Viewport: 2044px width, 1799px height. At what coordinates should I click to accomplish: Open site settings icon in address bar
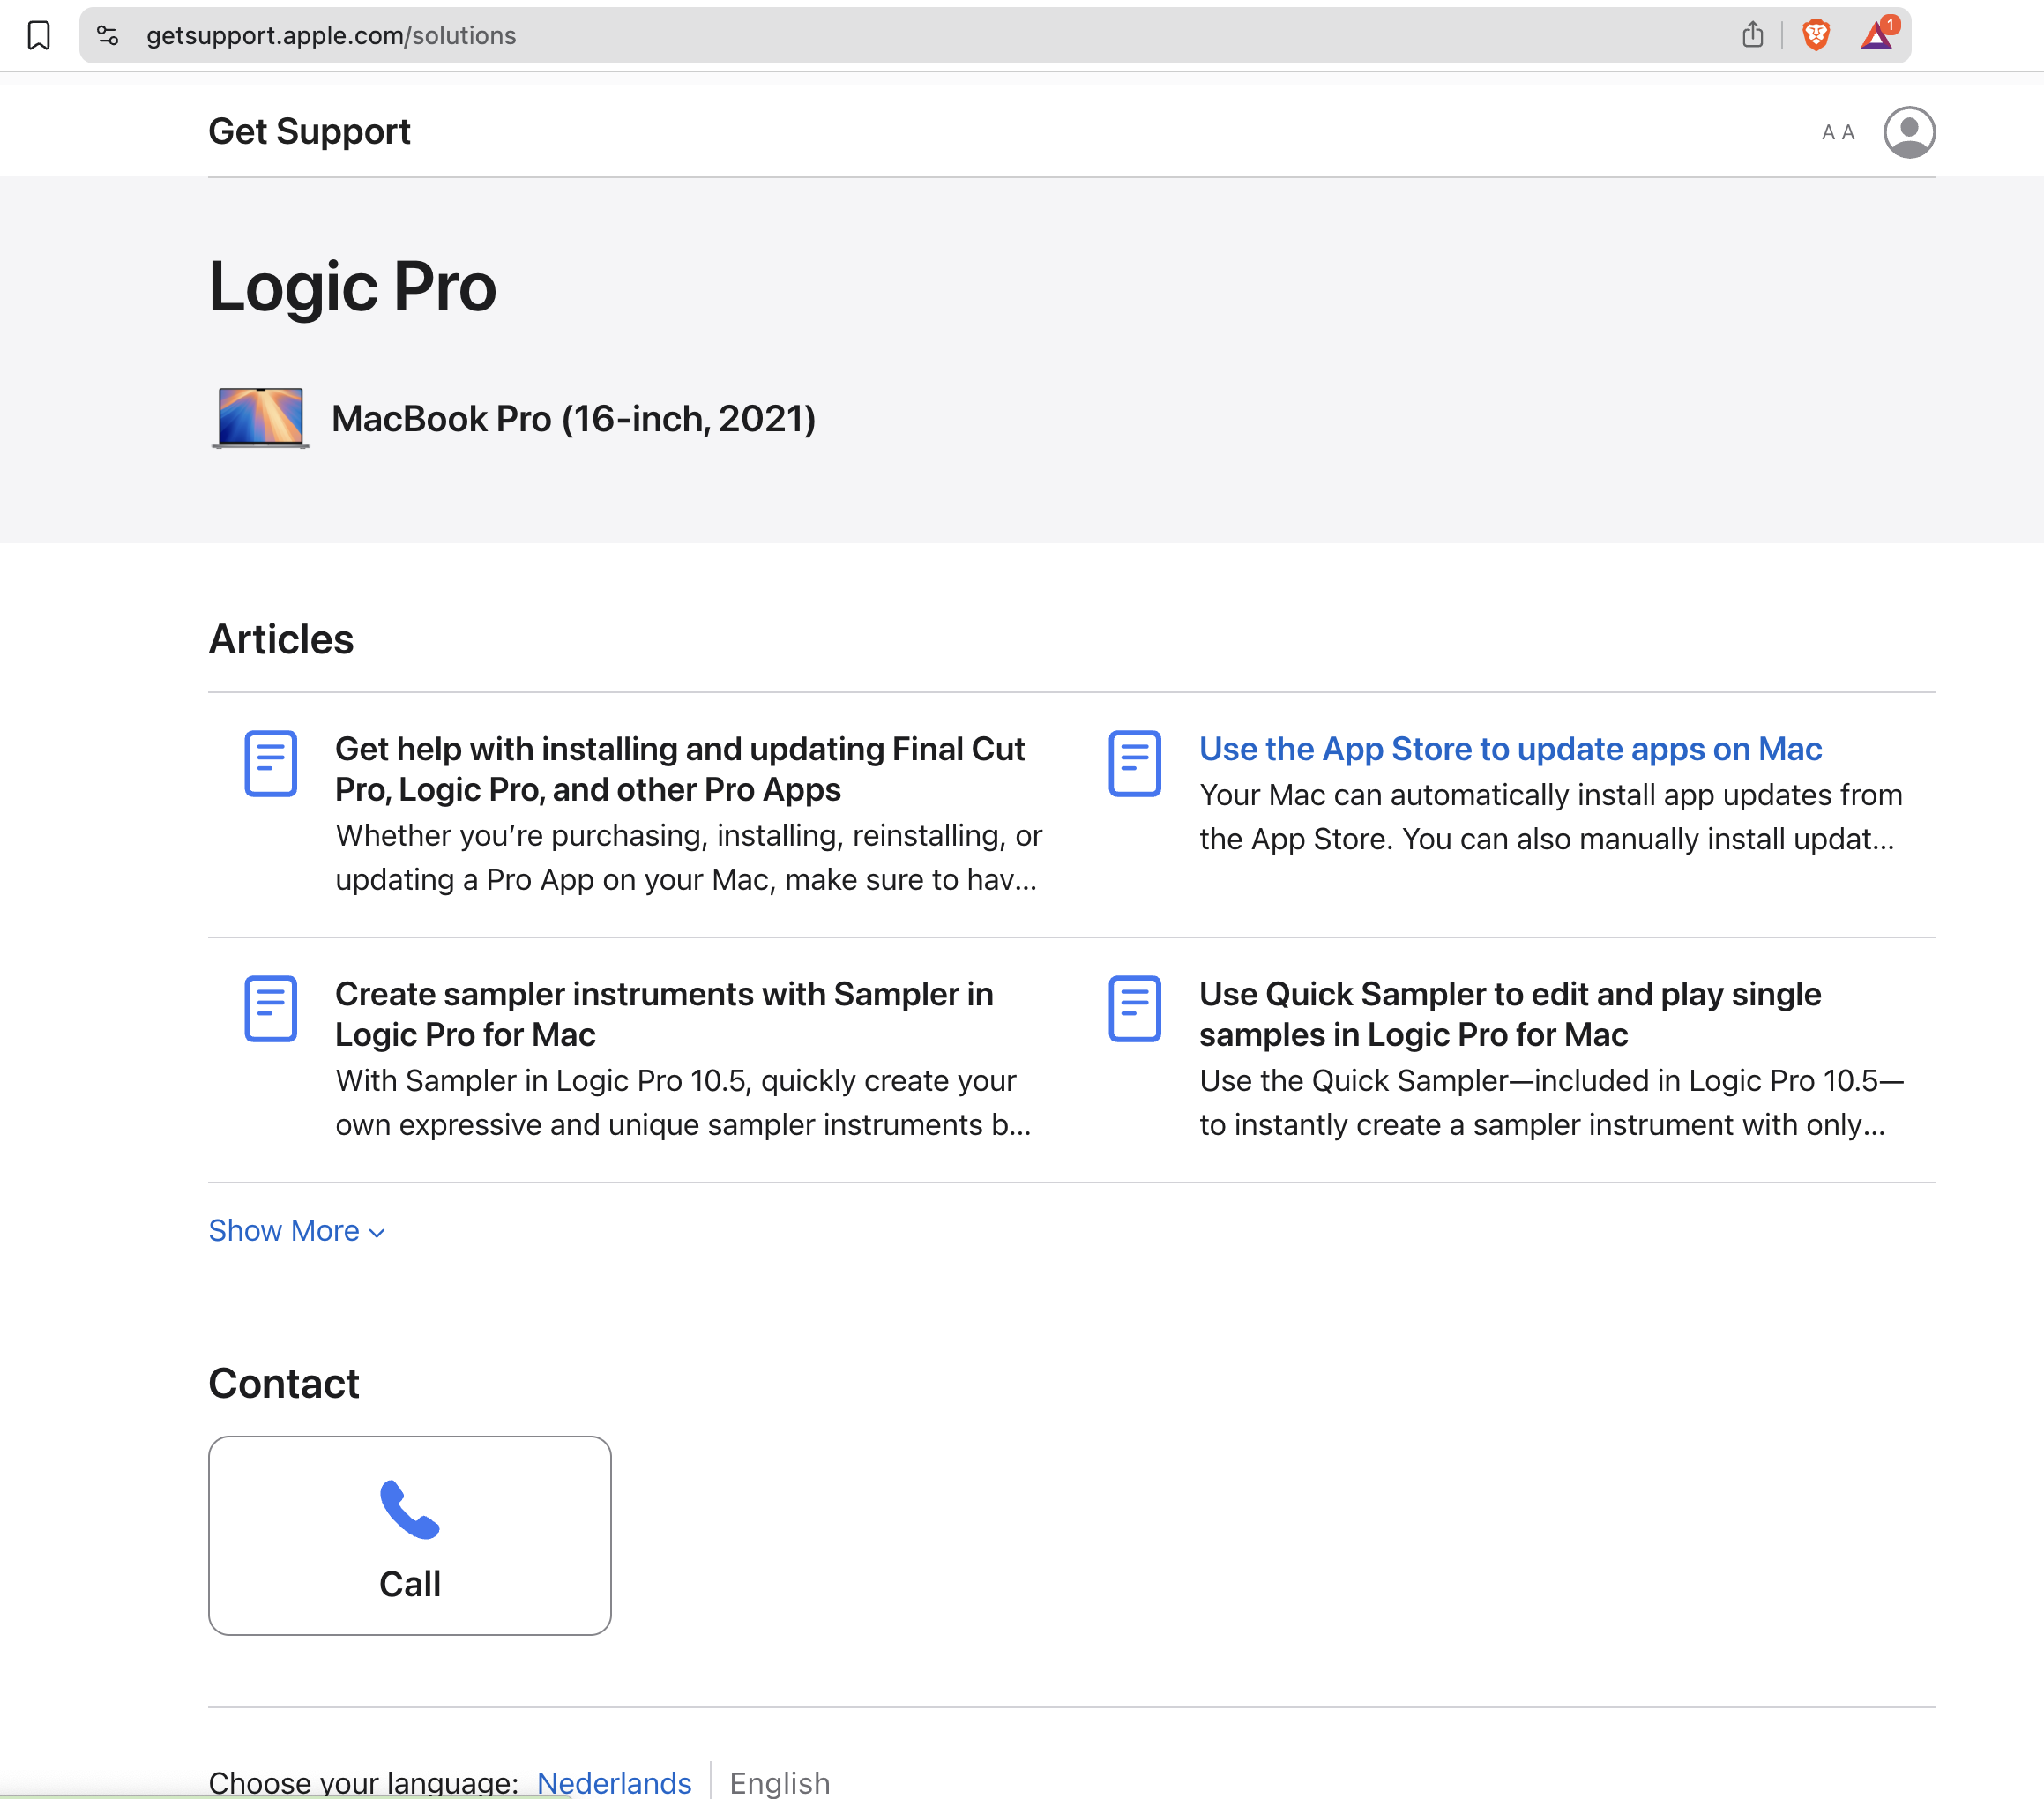pos(108,35)
